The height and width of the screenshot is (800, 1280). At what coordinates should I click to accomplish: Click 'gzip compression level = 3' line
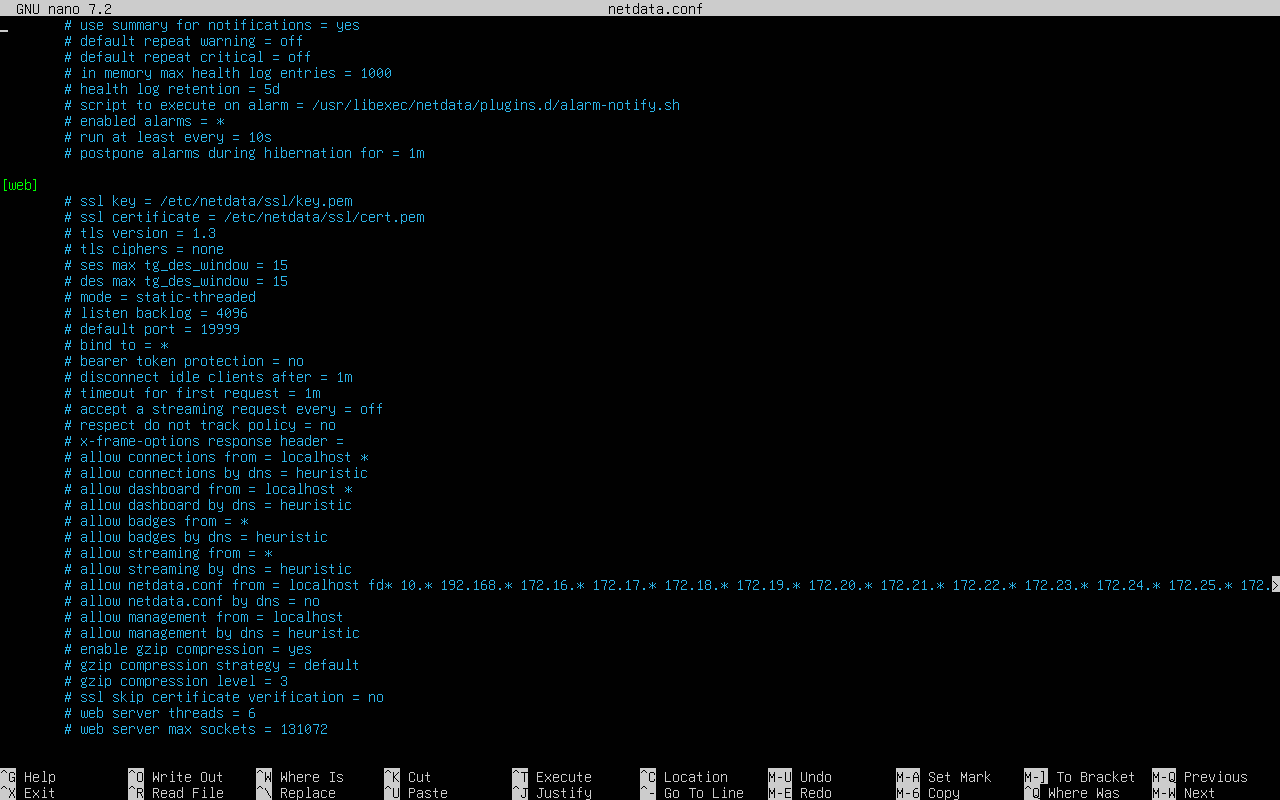tap(176, 681)
